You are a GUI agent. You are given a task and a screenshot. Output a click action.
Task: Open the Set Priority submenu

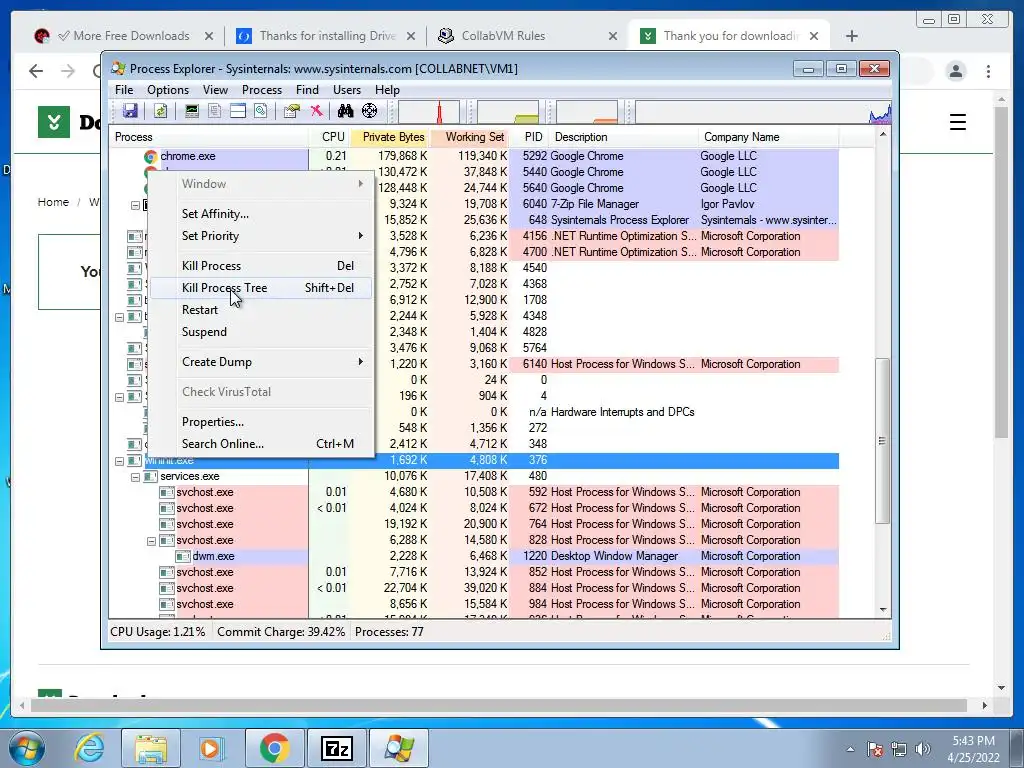[261, 236]
